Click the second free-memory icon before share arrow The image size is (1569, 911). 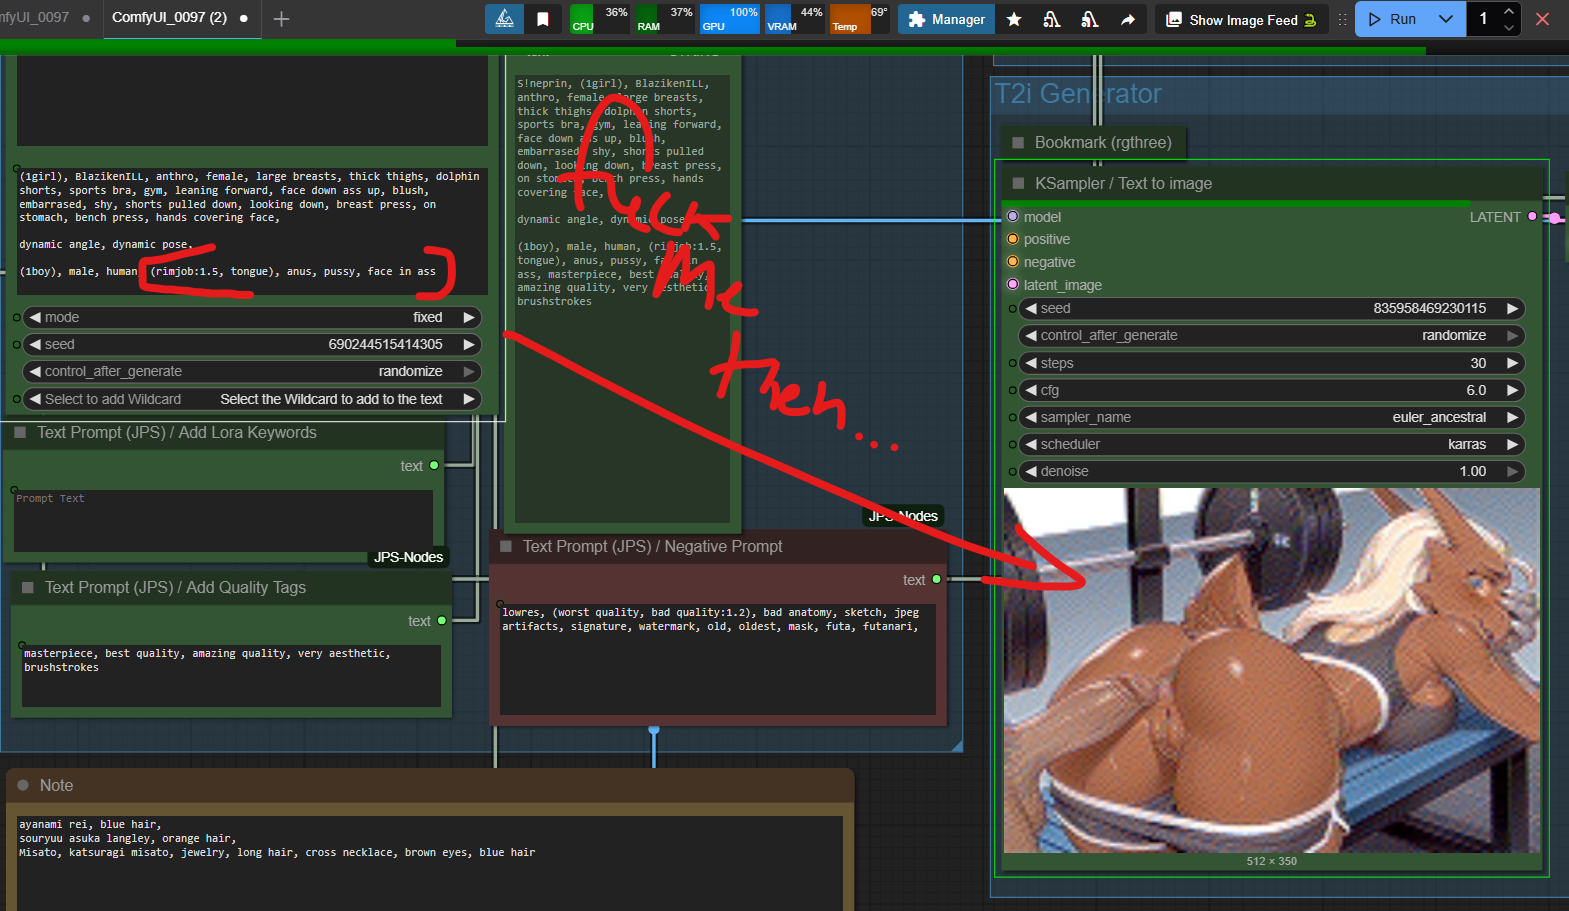[x=1090, y=19]
